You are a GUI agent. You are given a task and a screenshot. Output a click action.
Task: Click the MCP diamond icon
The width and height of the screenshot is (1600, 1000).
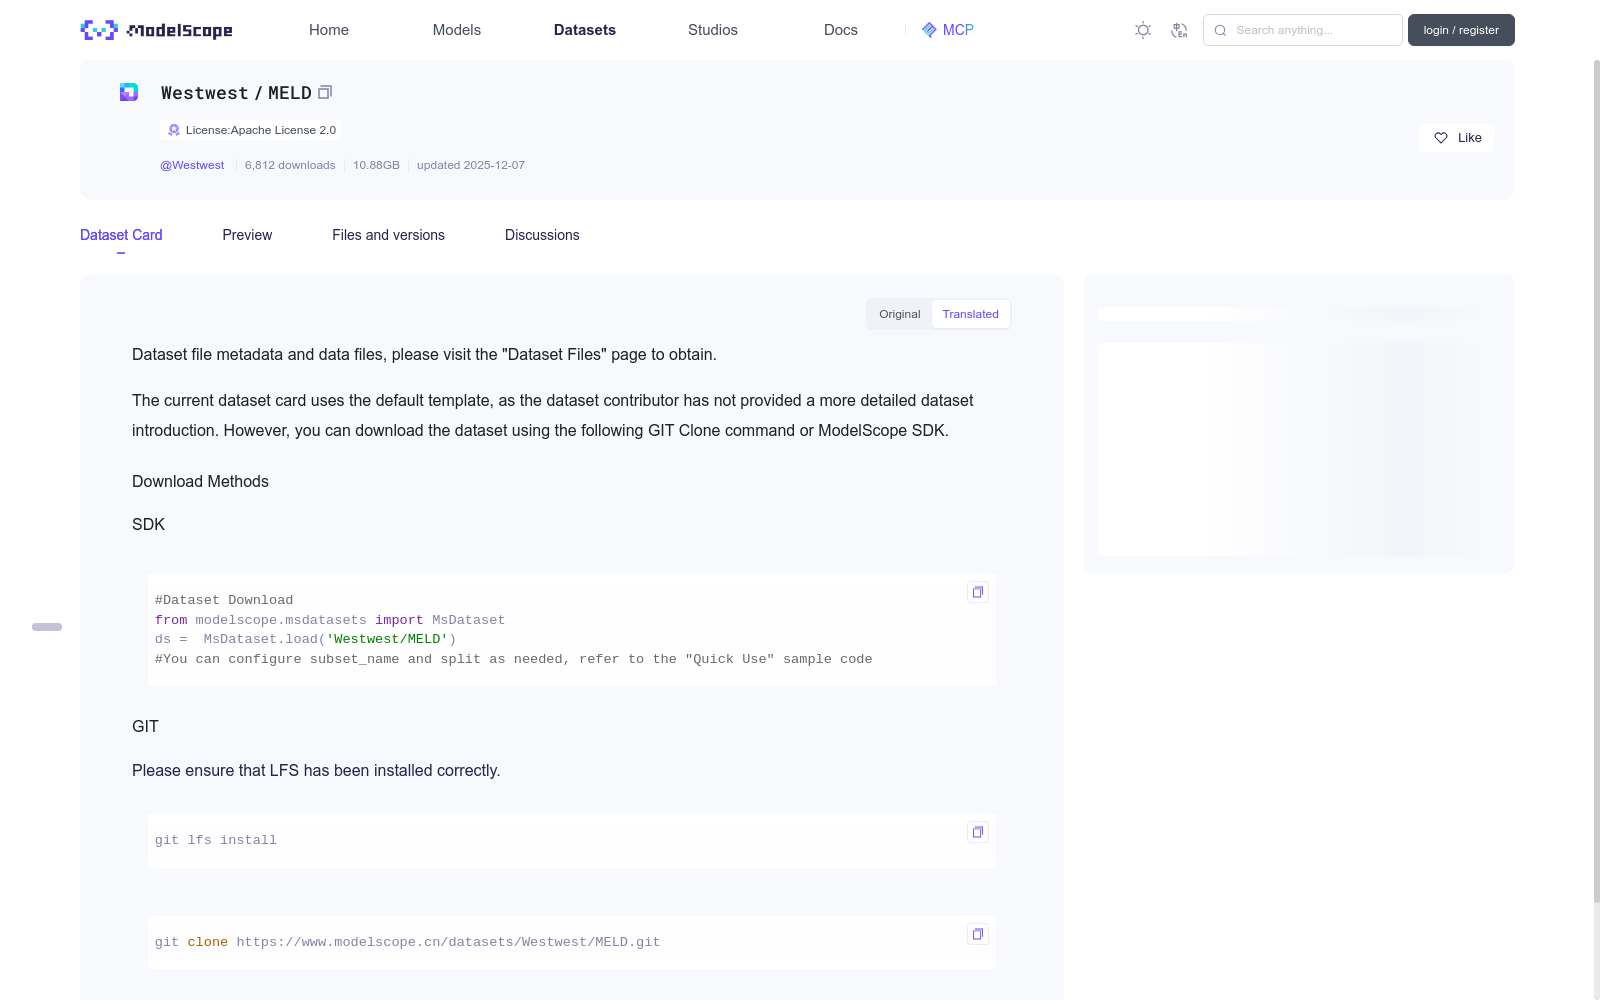click(929, 30)
